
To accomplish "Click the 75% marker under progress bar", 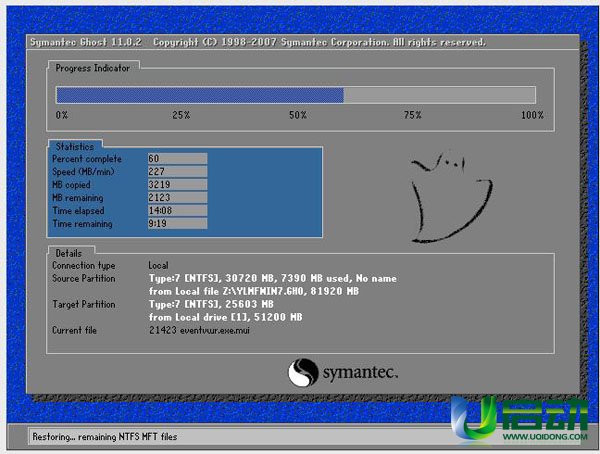I will [x=412, y=115].
